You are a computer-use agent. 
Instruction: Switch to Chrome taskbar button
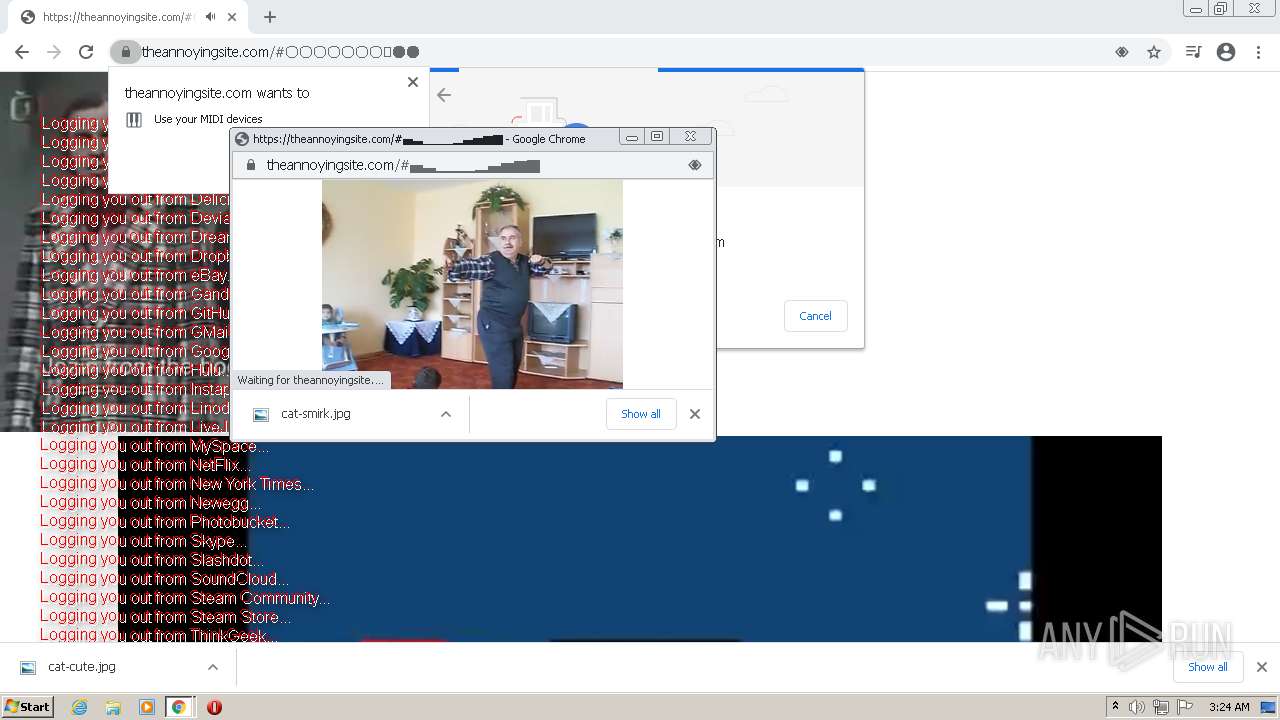click(179, 707)
